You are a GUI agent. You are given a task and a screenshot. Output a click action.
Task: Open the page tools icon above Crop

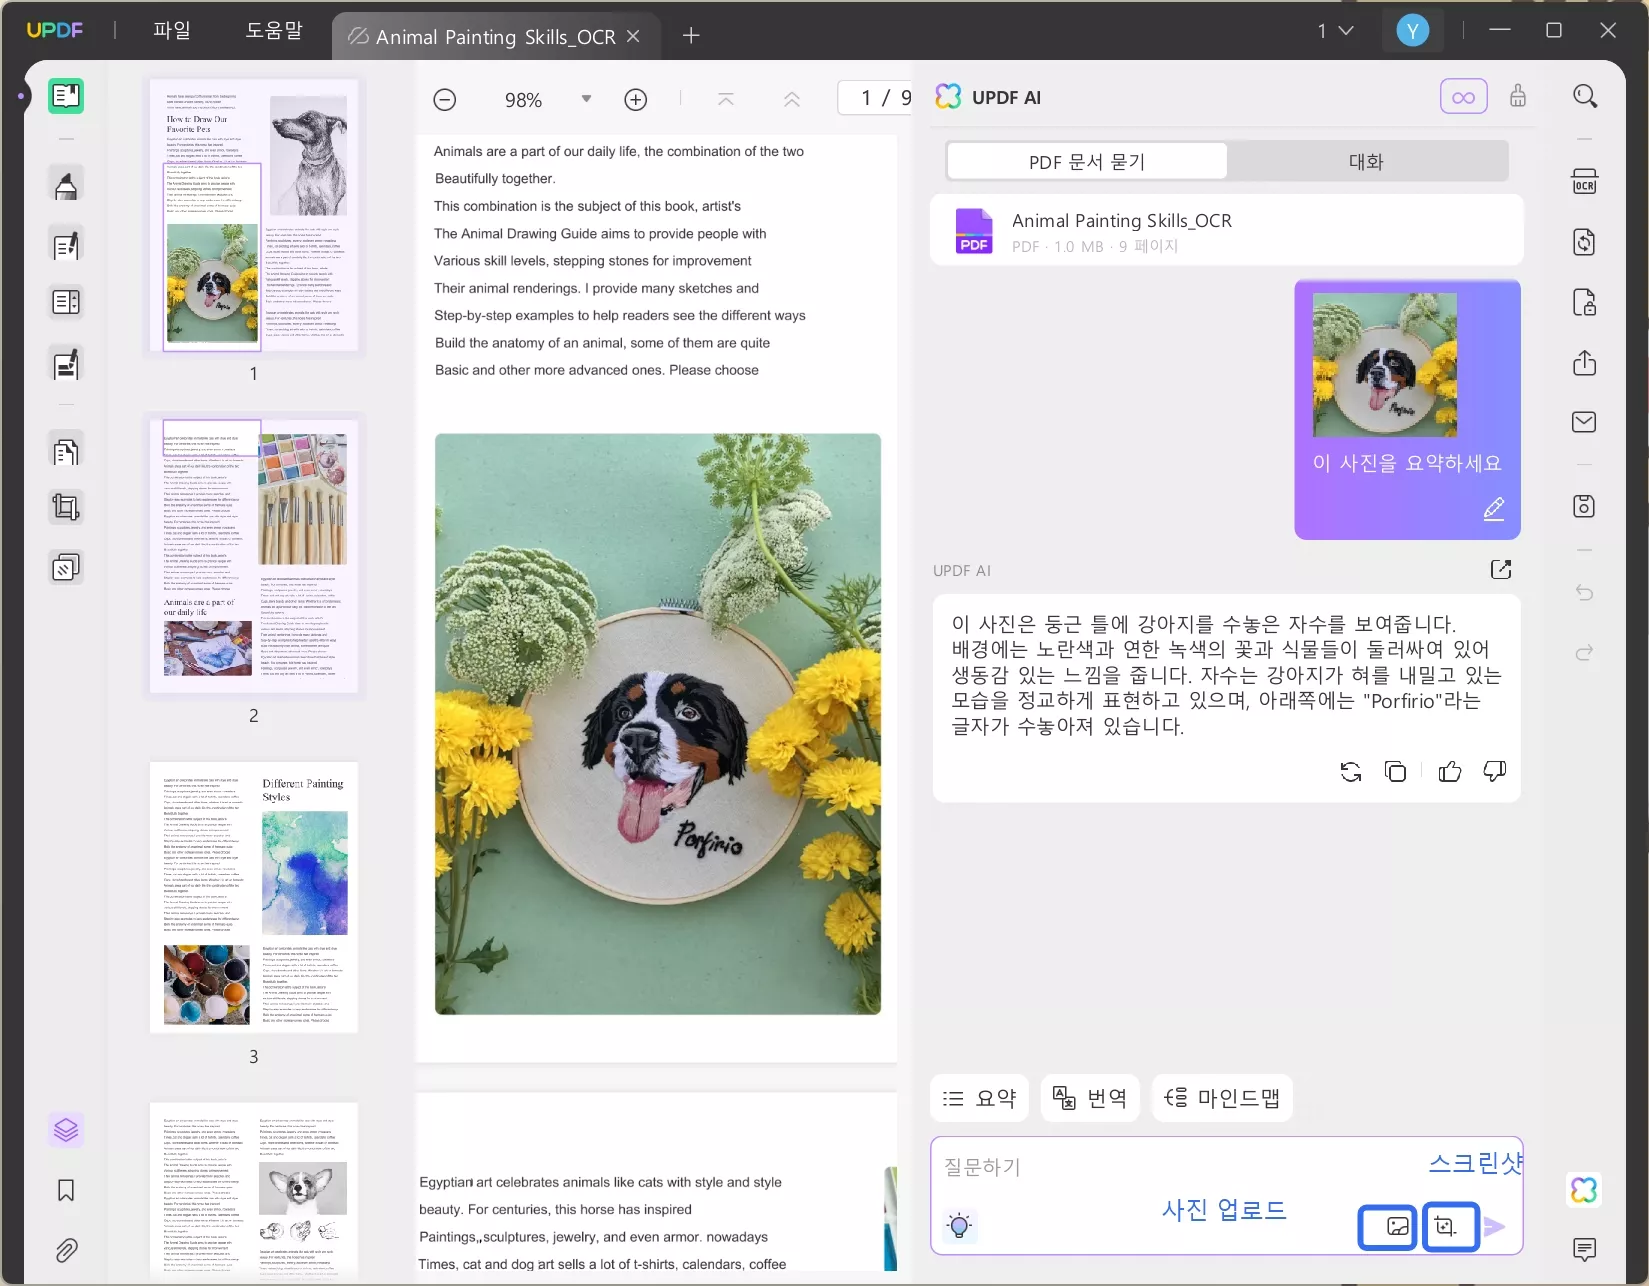point(66,452)
